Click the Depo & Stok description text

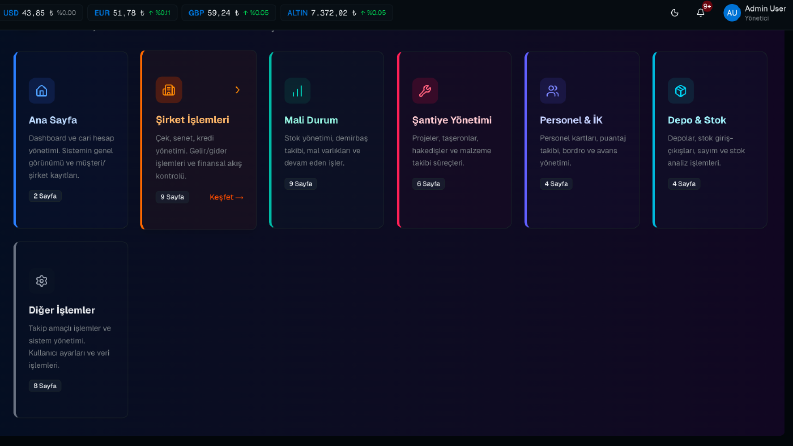[707, 150]
